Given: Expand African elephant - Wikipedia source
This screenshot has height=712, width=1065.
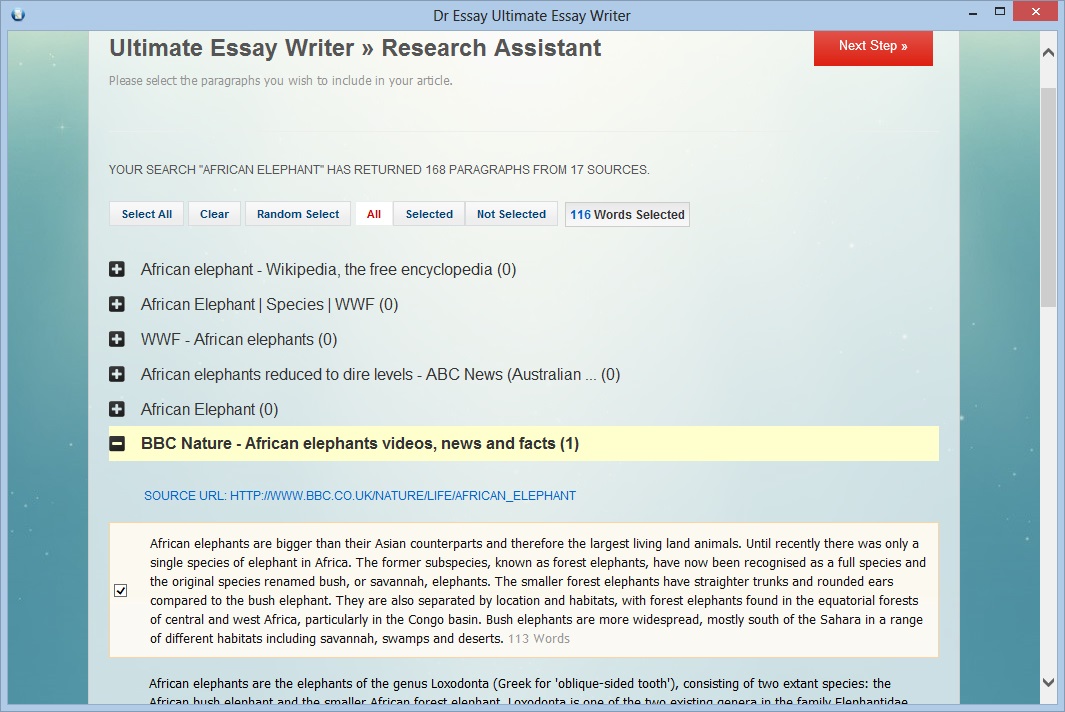Looking at the screenshot, I should [x=117, y=270].
